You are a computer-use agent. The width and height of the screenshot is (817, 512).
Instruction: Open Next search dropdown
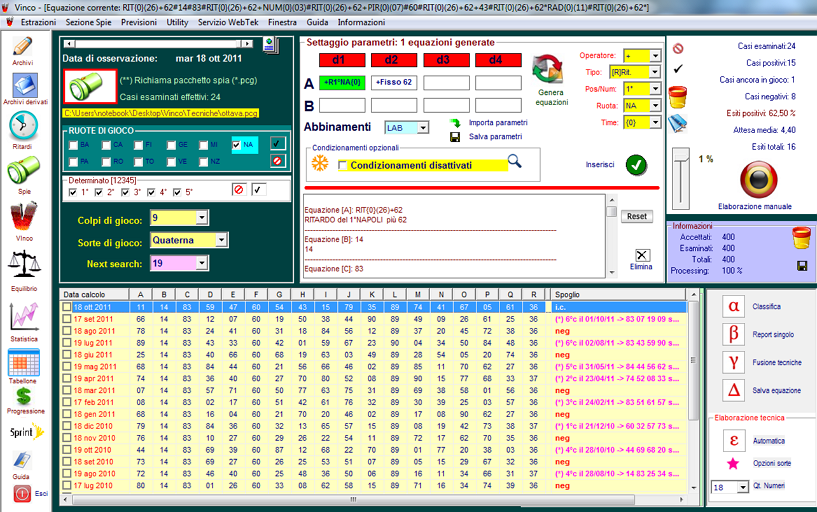coord(202,263)
